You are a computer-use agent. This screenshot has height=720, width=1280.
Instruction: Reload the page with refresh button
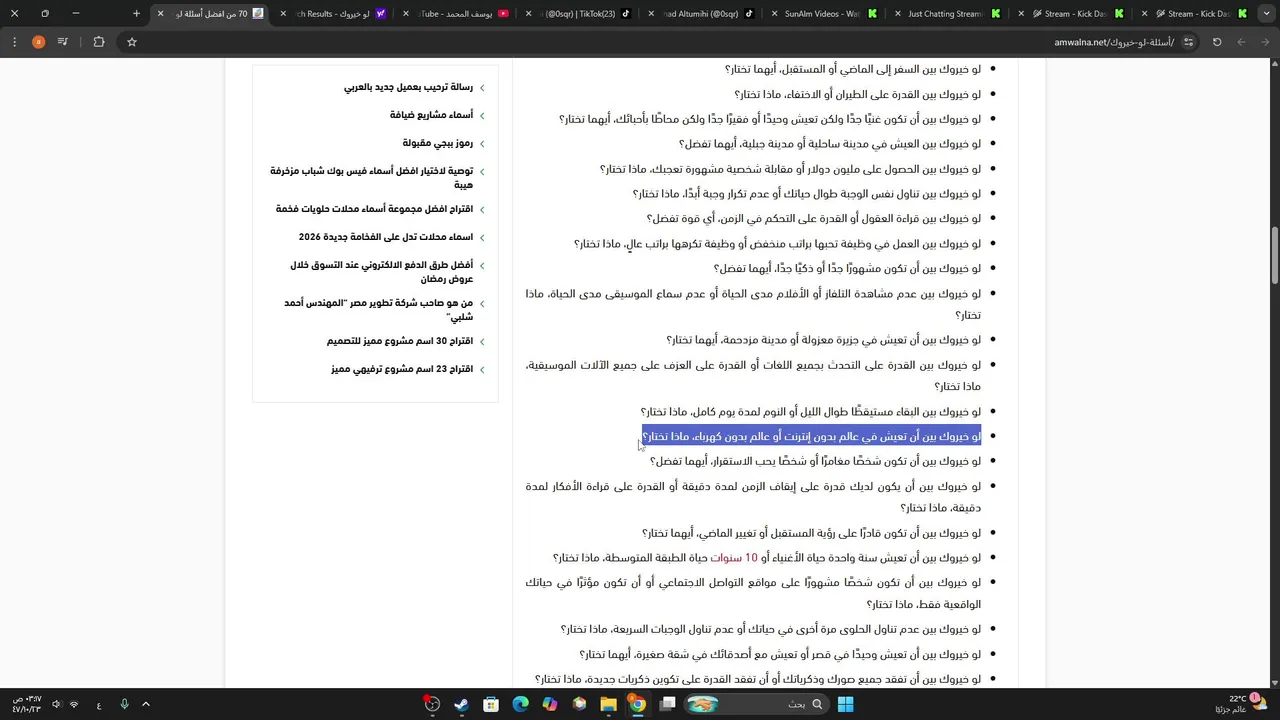[1217, 42]
